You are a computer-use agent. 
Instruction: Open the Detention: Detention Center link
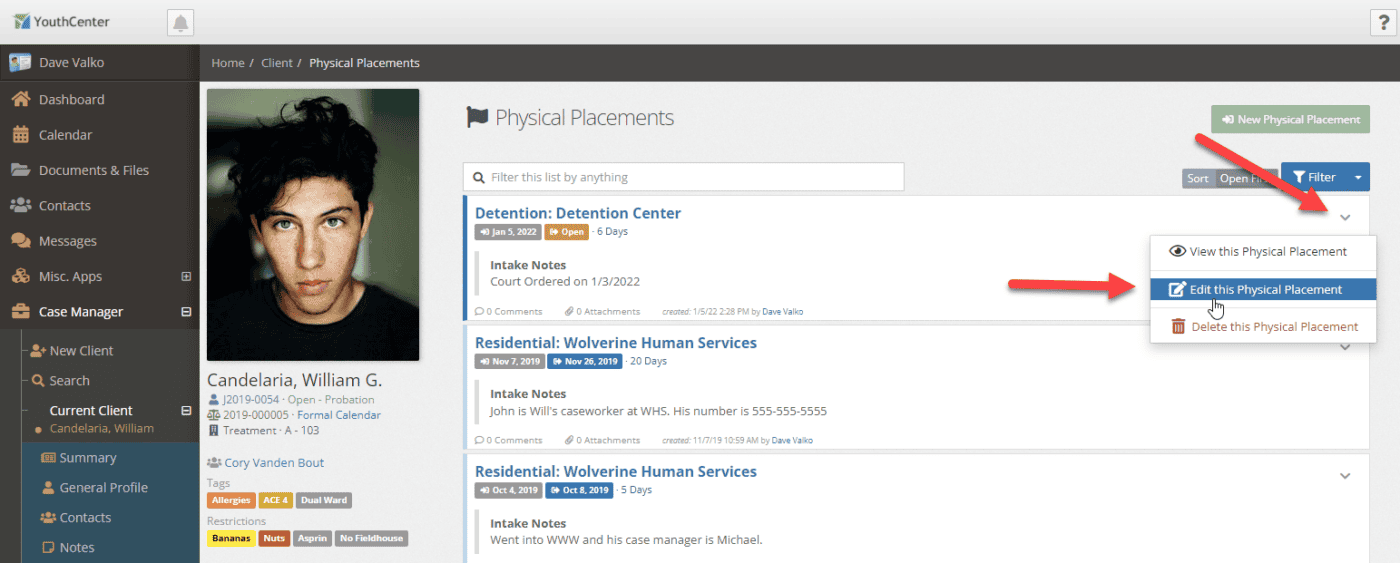pyautogui.click(x=578, y=213)
